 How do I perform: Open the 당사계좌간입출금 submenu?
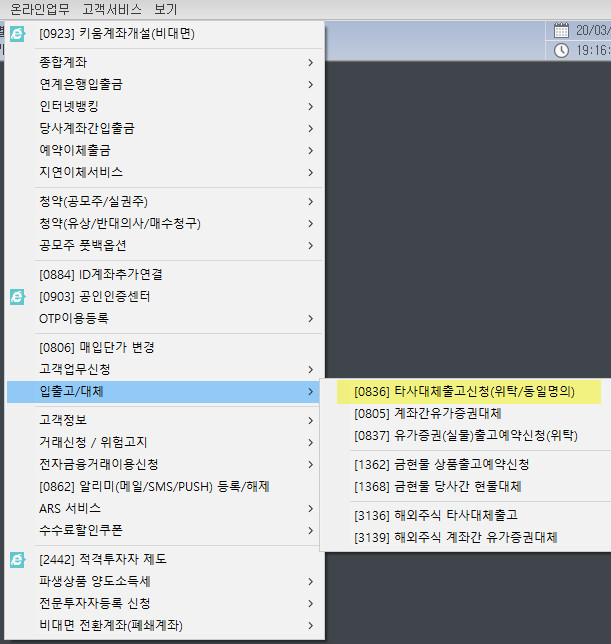pos(164,129)
